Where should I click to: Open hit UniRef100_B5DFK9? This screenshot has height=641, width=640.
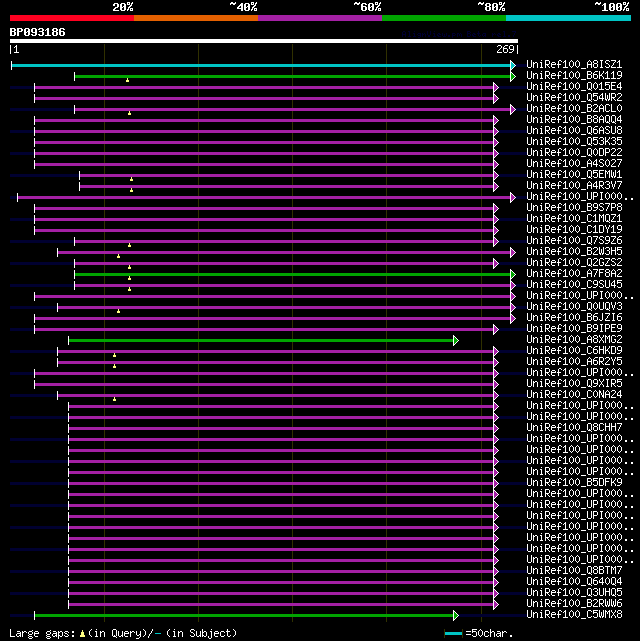[x=574, y=483]
